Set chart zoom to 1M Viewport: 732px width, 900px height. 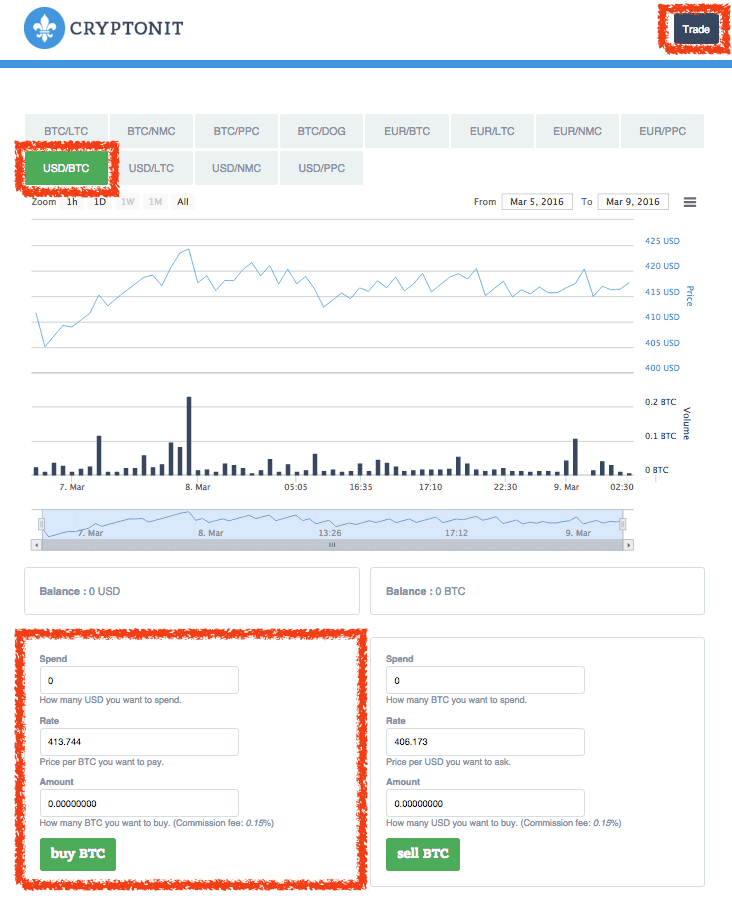point(156,202)
